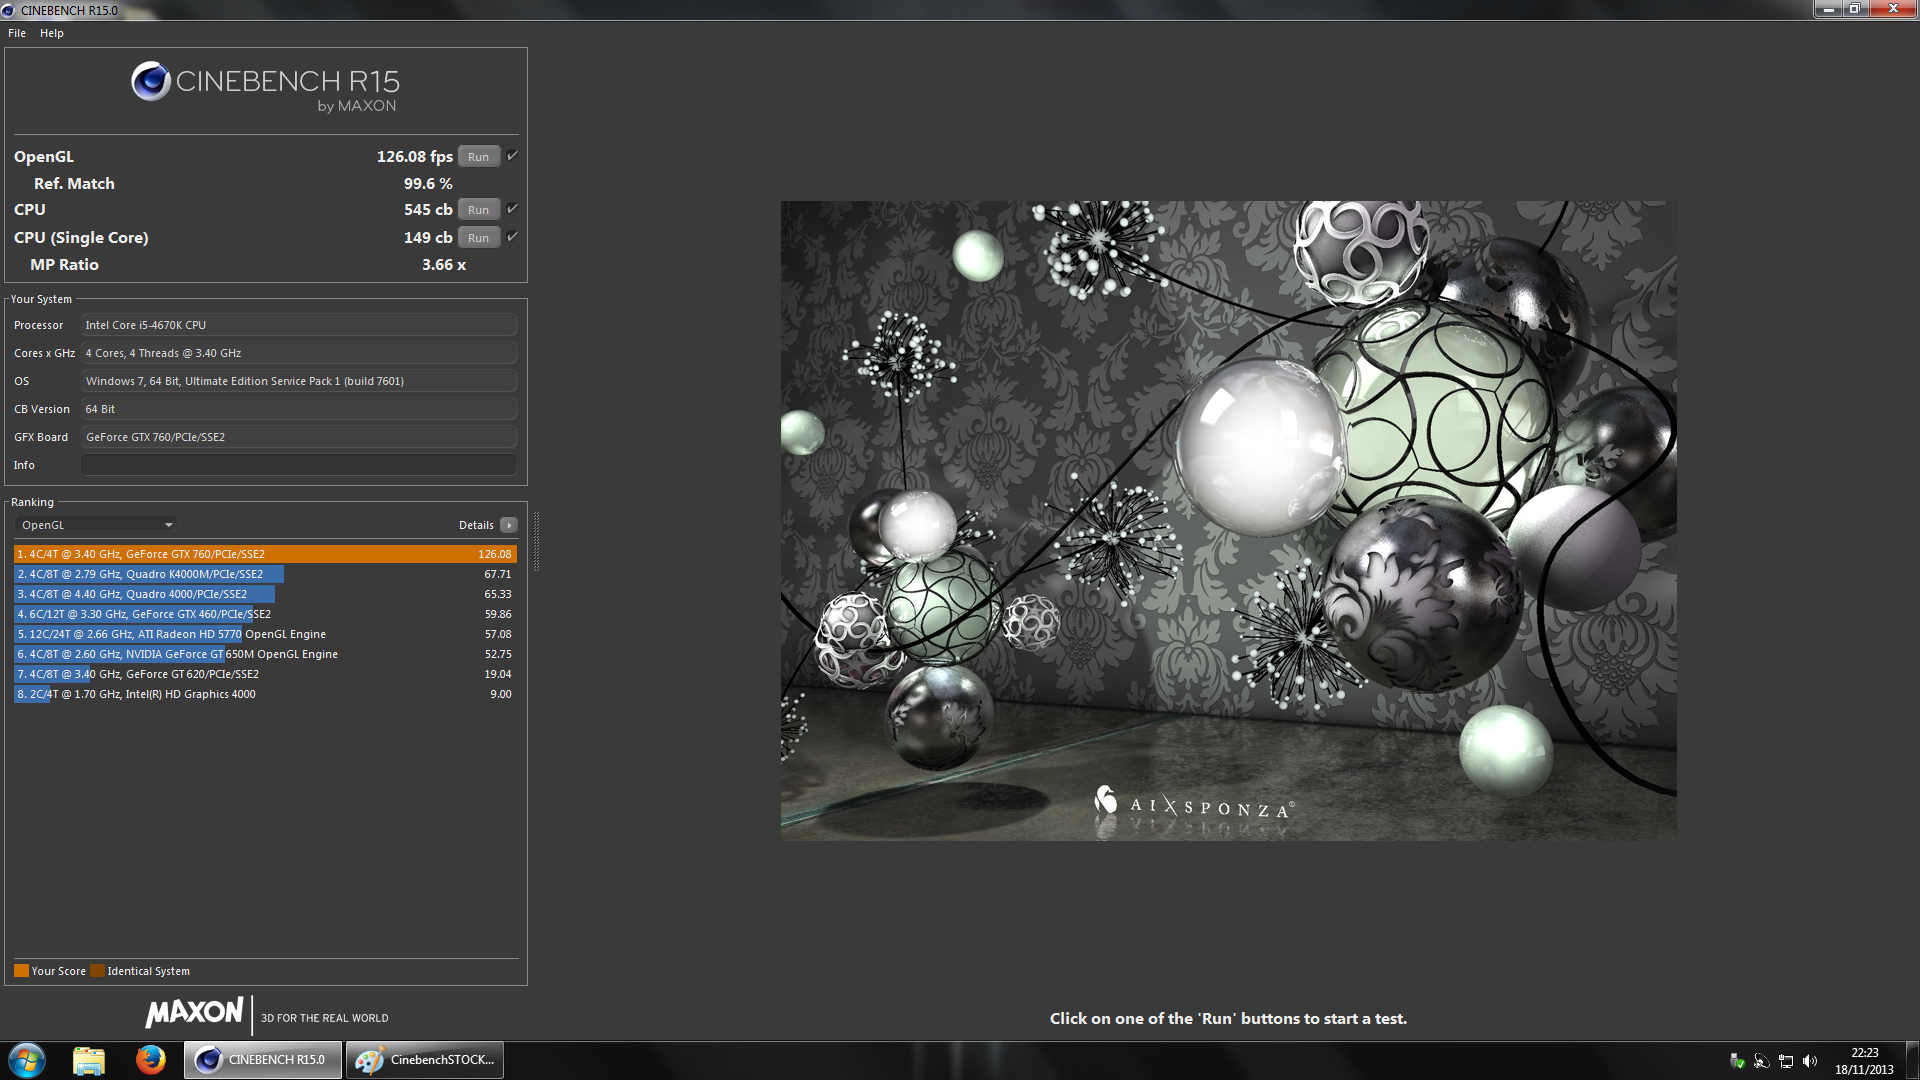This screenshot has height=1080, width=1920.
Task: Expand the ranking Details arrow
Action: point(509,525)
